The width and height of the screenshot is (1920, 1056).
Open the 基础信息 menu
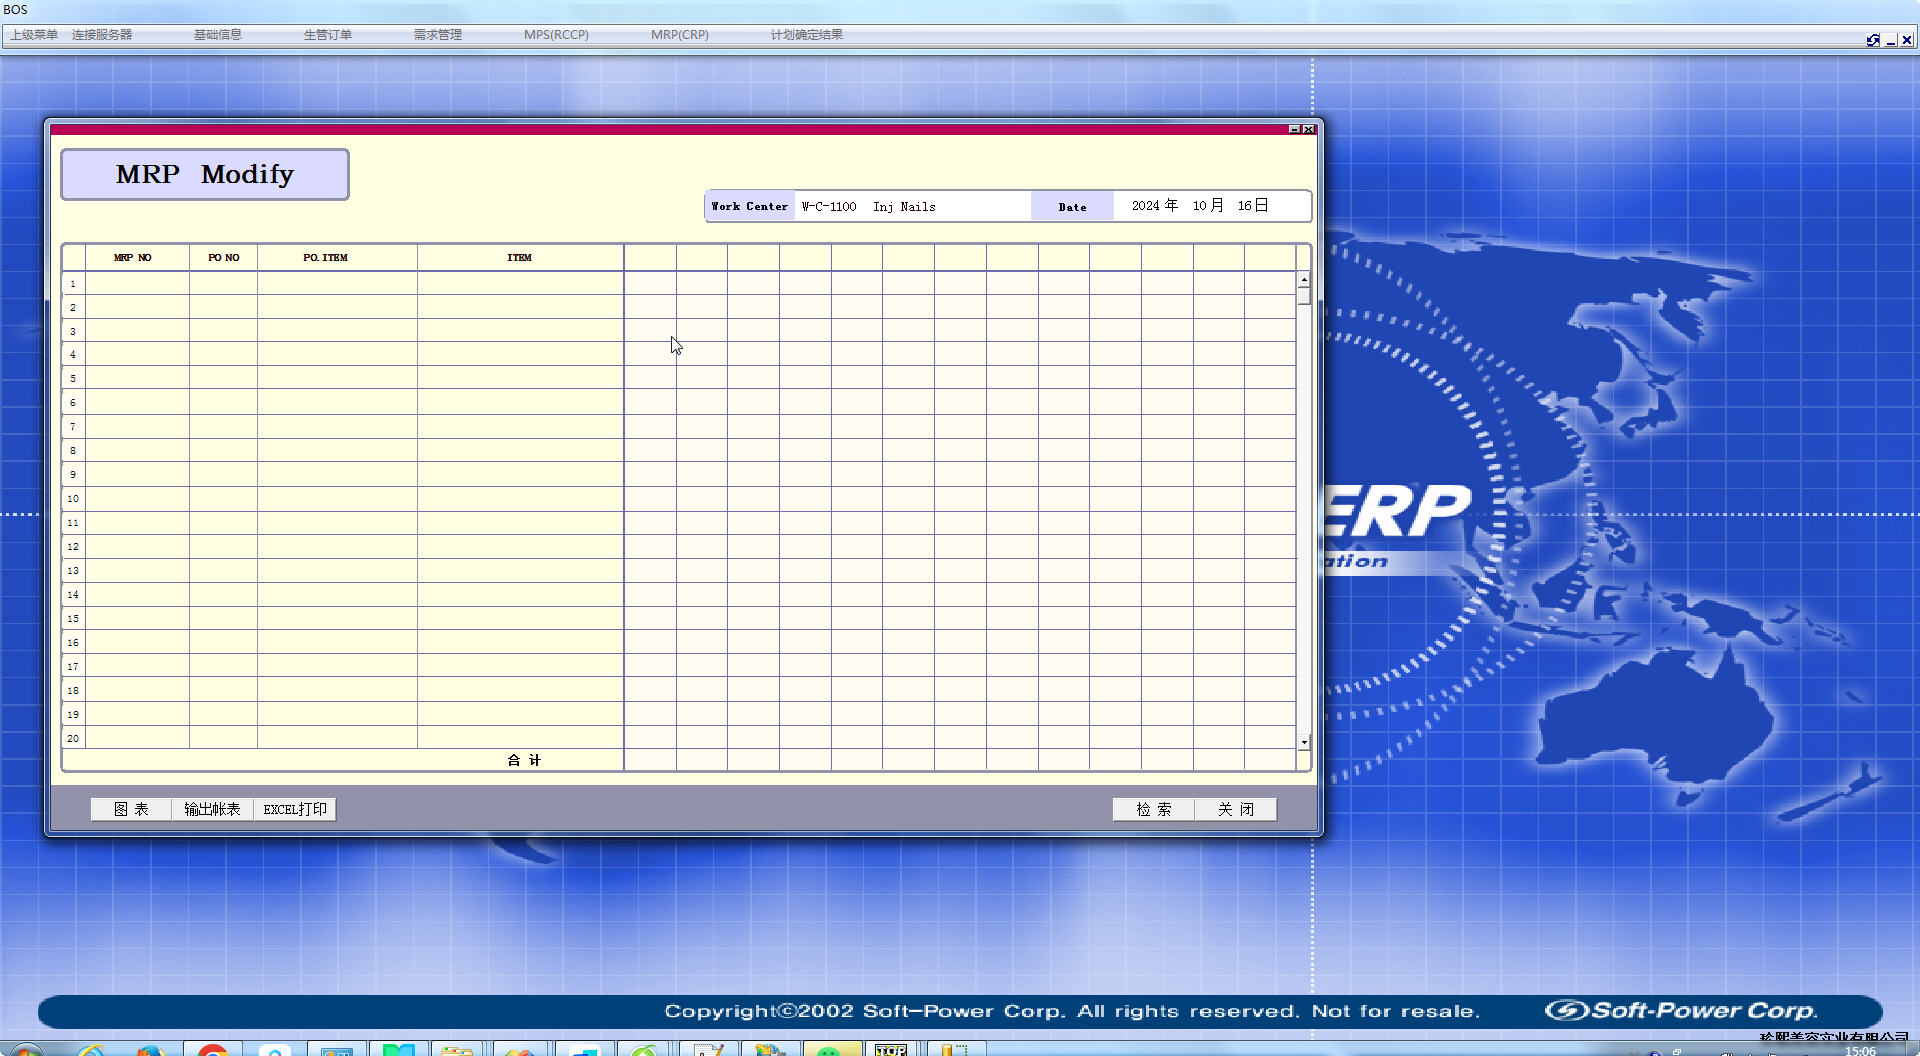click(217, 35)
